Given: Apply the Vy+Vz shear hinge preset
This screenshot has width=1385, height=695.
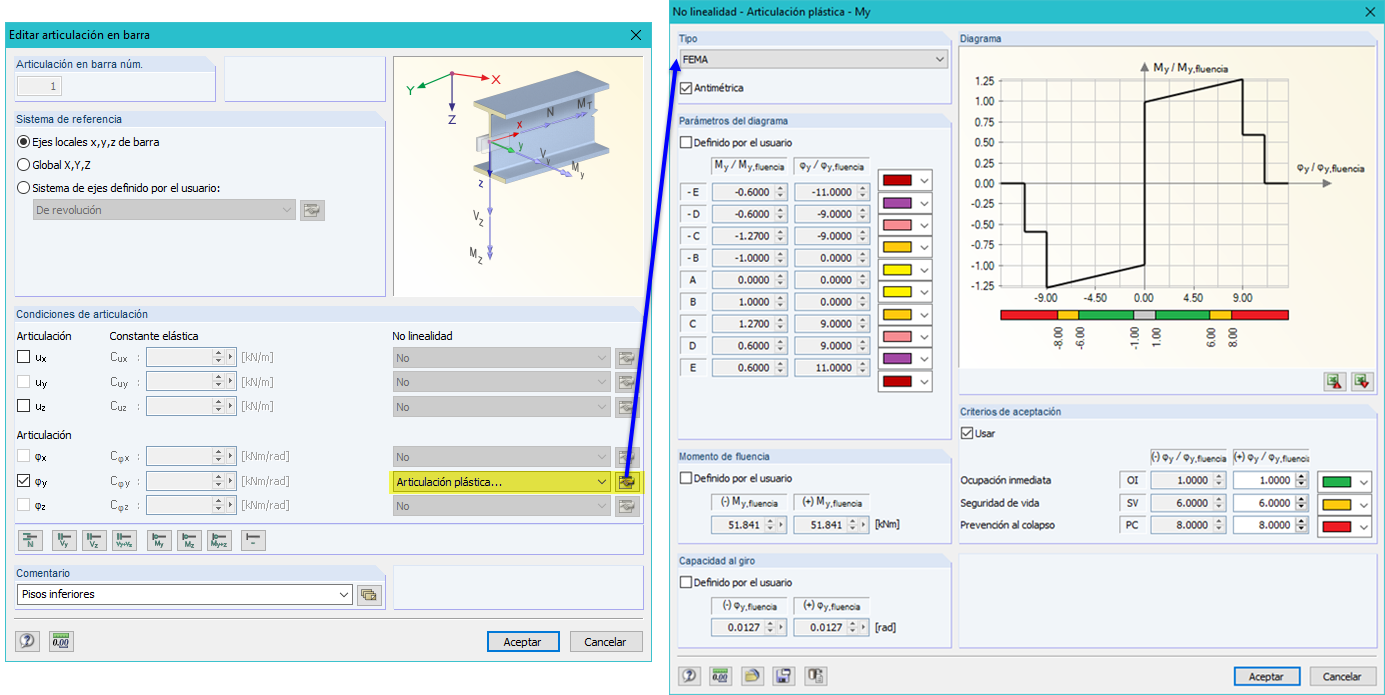Looking at the screenshot, I should (124, 541).
